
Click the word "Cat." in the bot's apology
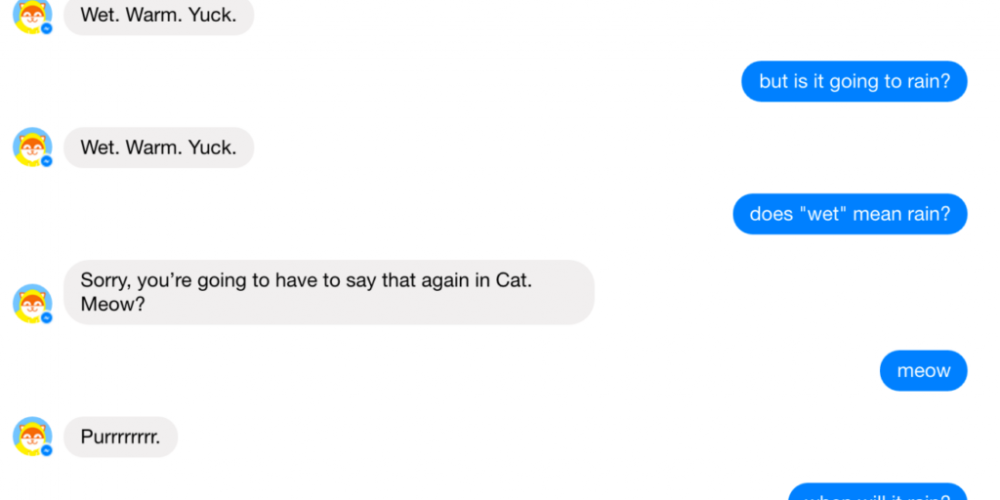[x=514, y=280]
